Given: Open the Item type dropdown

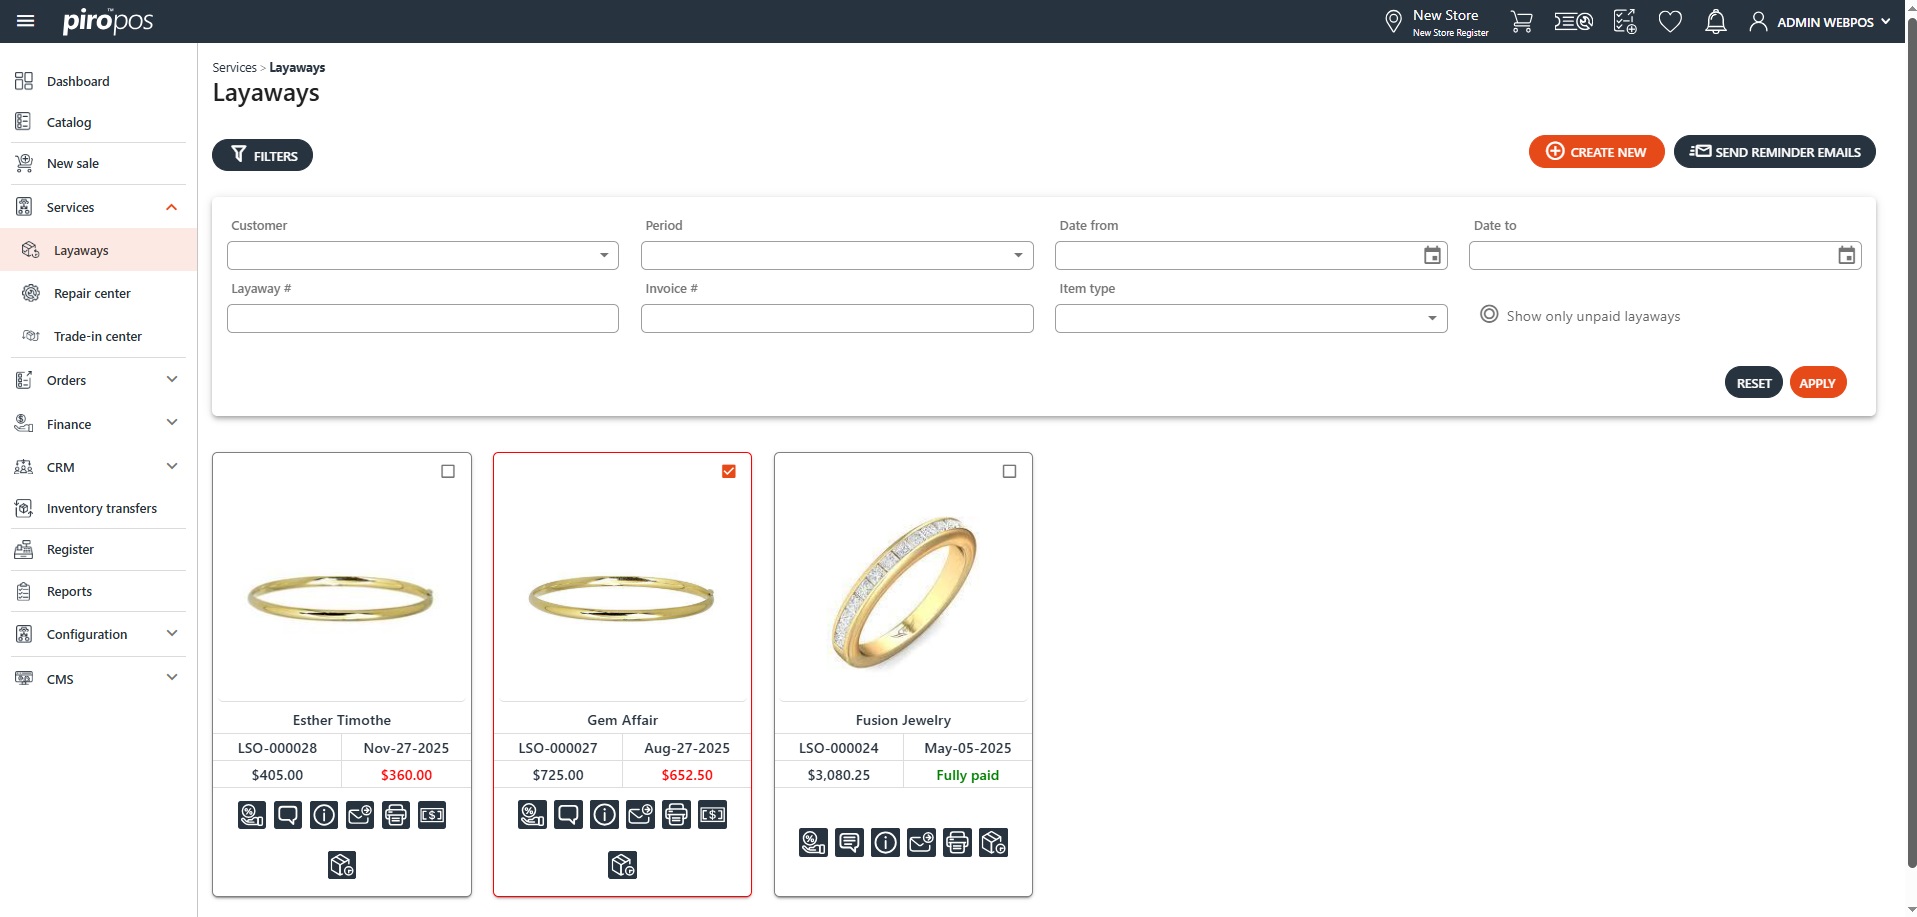Looking at the screenshot, I should point(1250,318).
